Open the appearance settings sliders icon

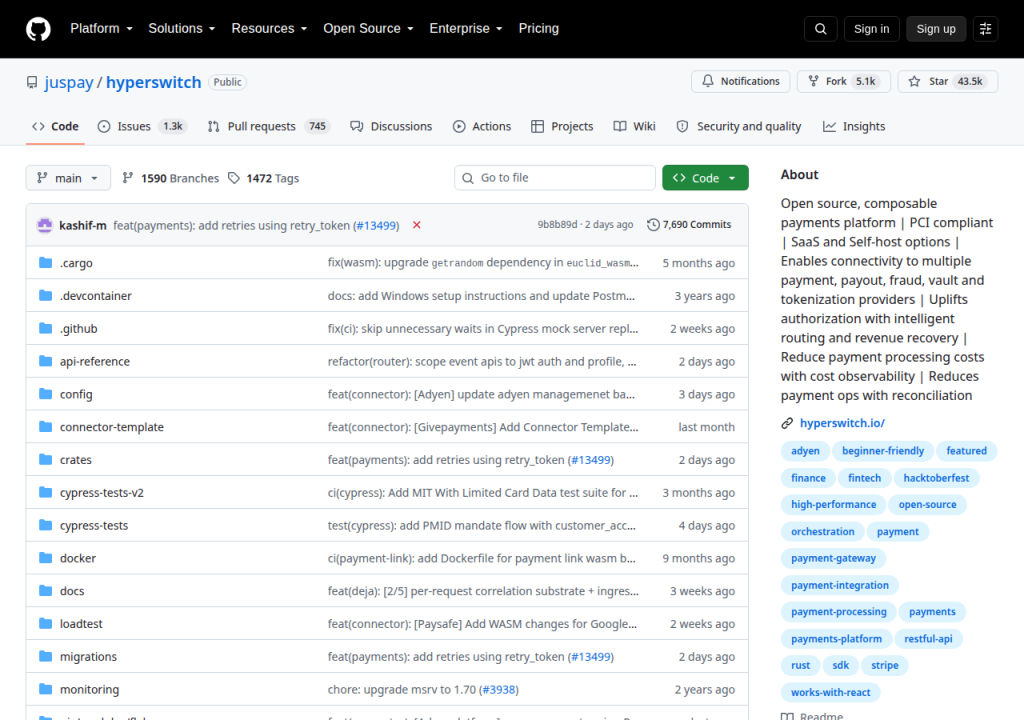(985, 29)
